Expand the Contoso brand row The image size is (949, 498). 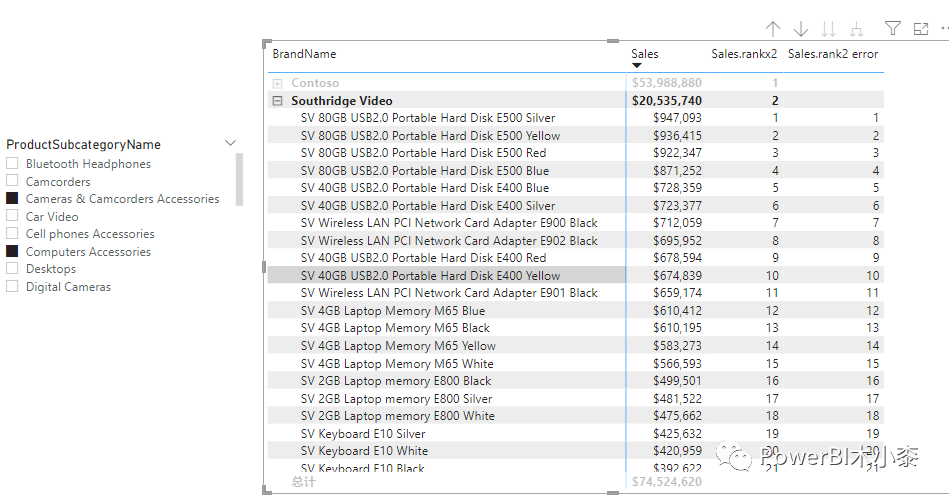277,84
